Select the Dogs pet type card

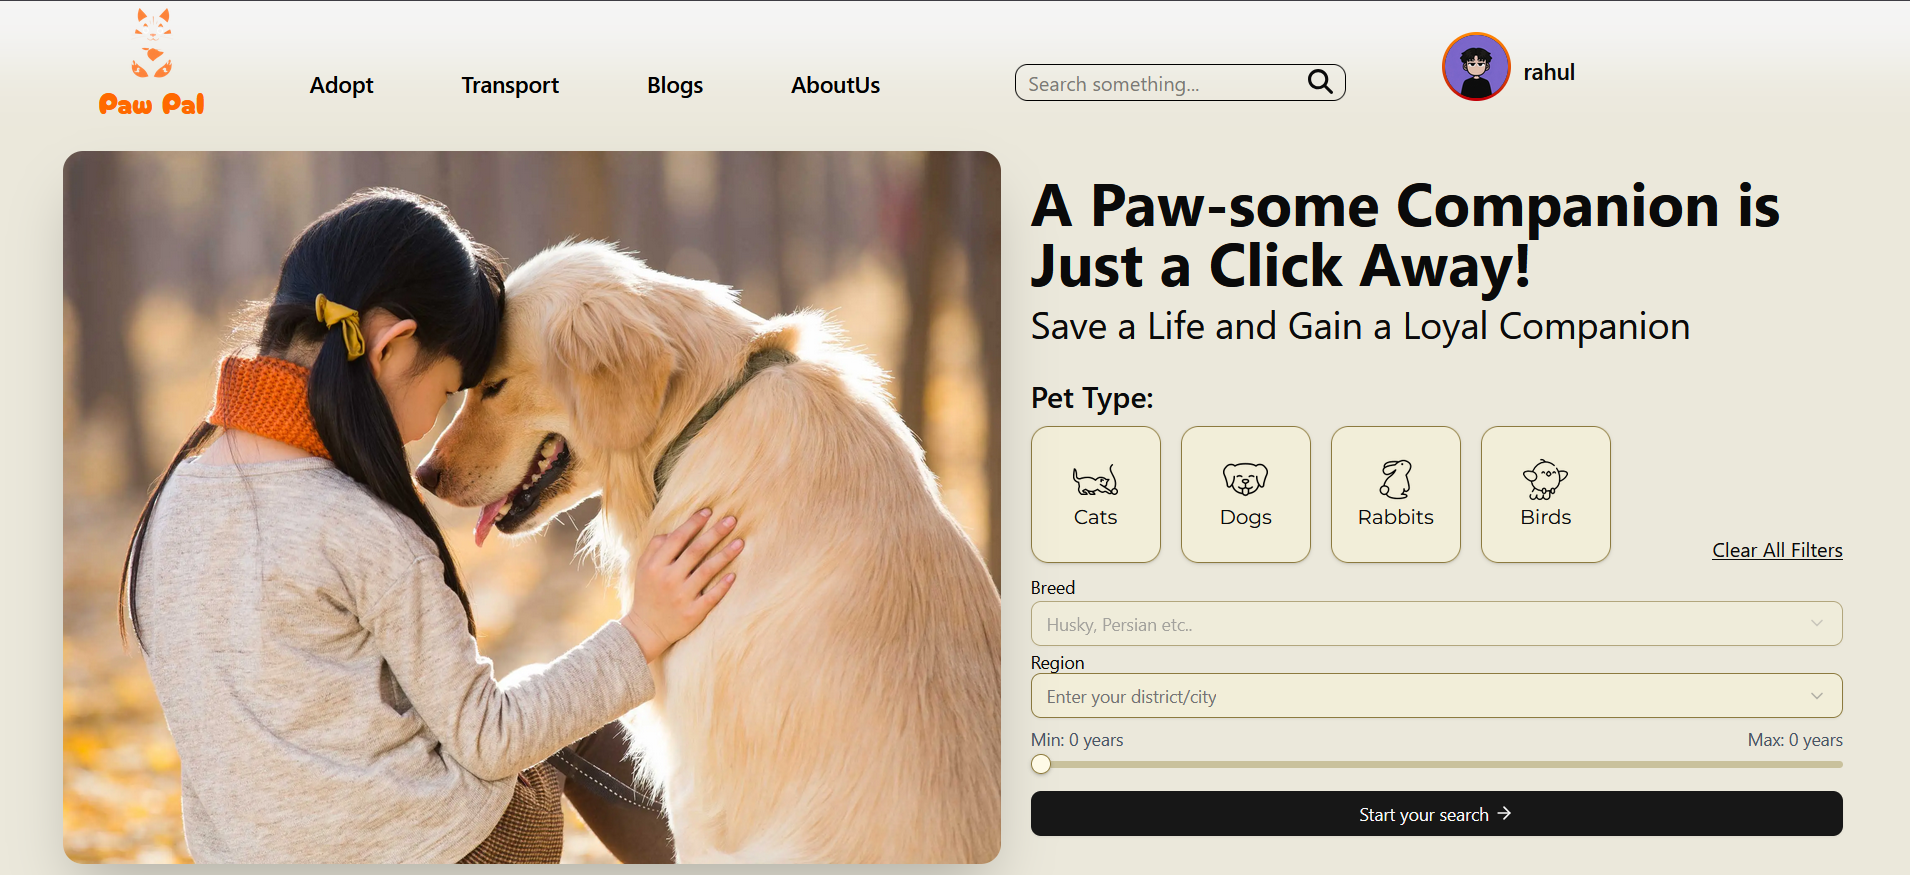pyautogui.click(x=1246, y=494)
